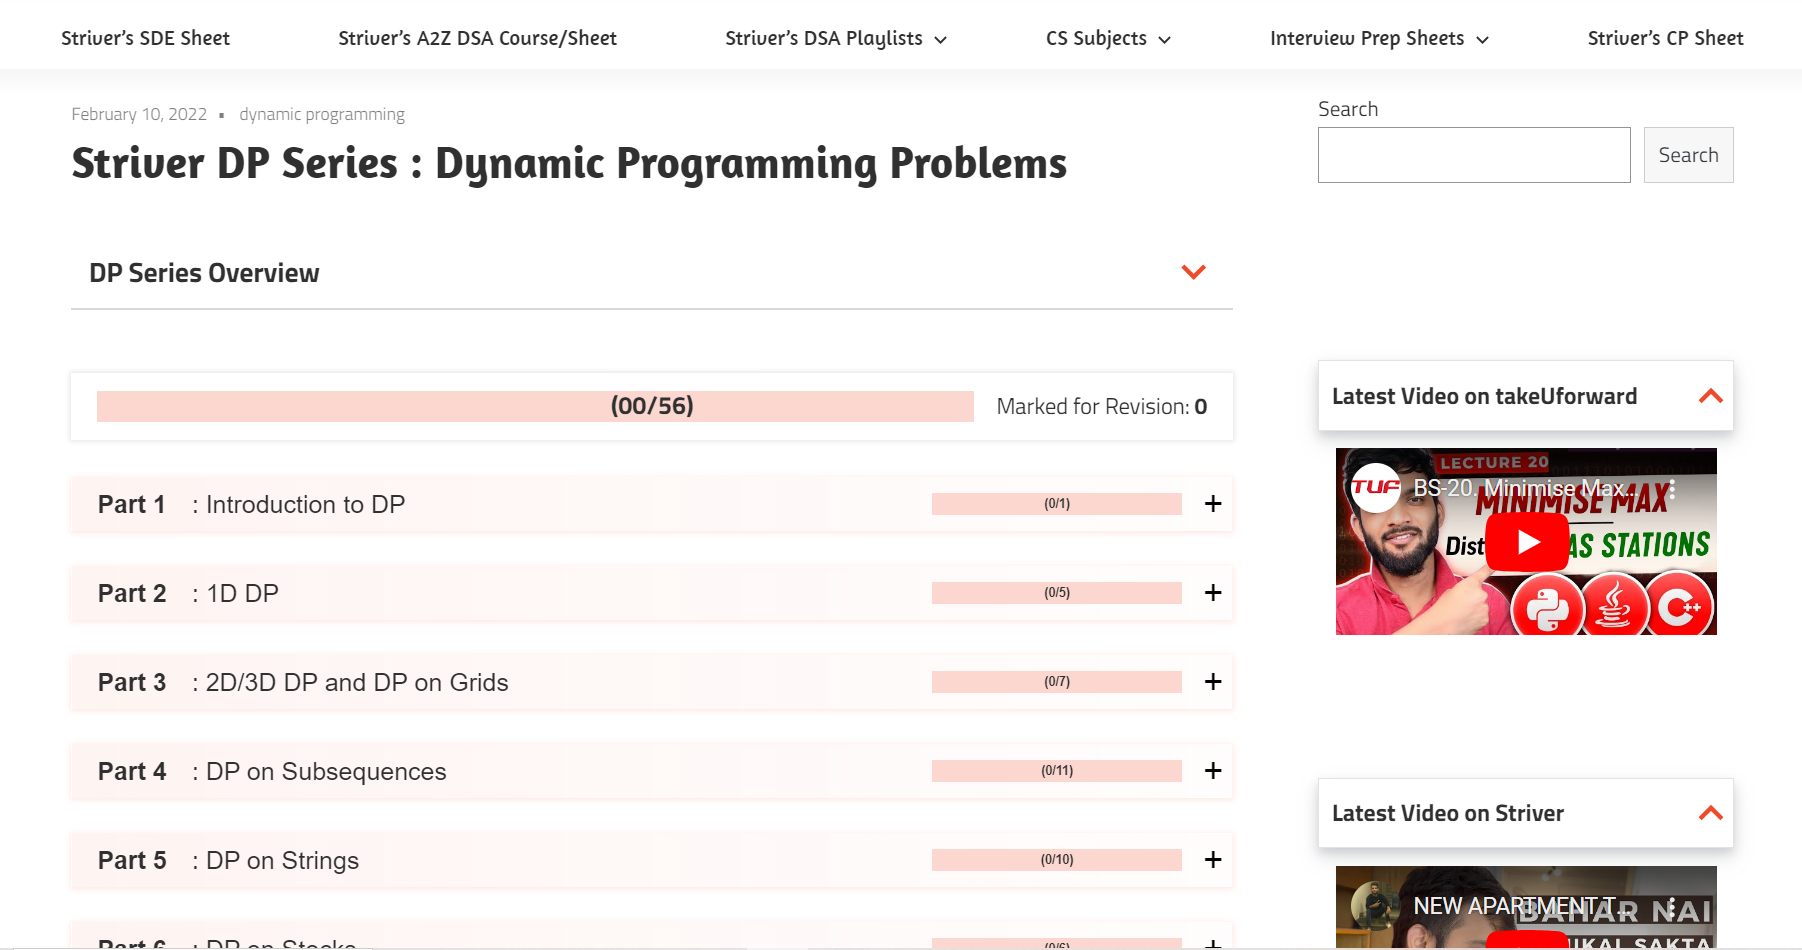Navigate to Striver's SDE Sheet
The image size is (1802, 950).
coord(145,38)
